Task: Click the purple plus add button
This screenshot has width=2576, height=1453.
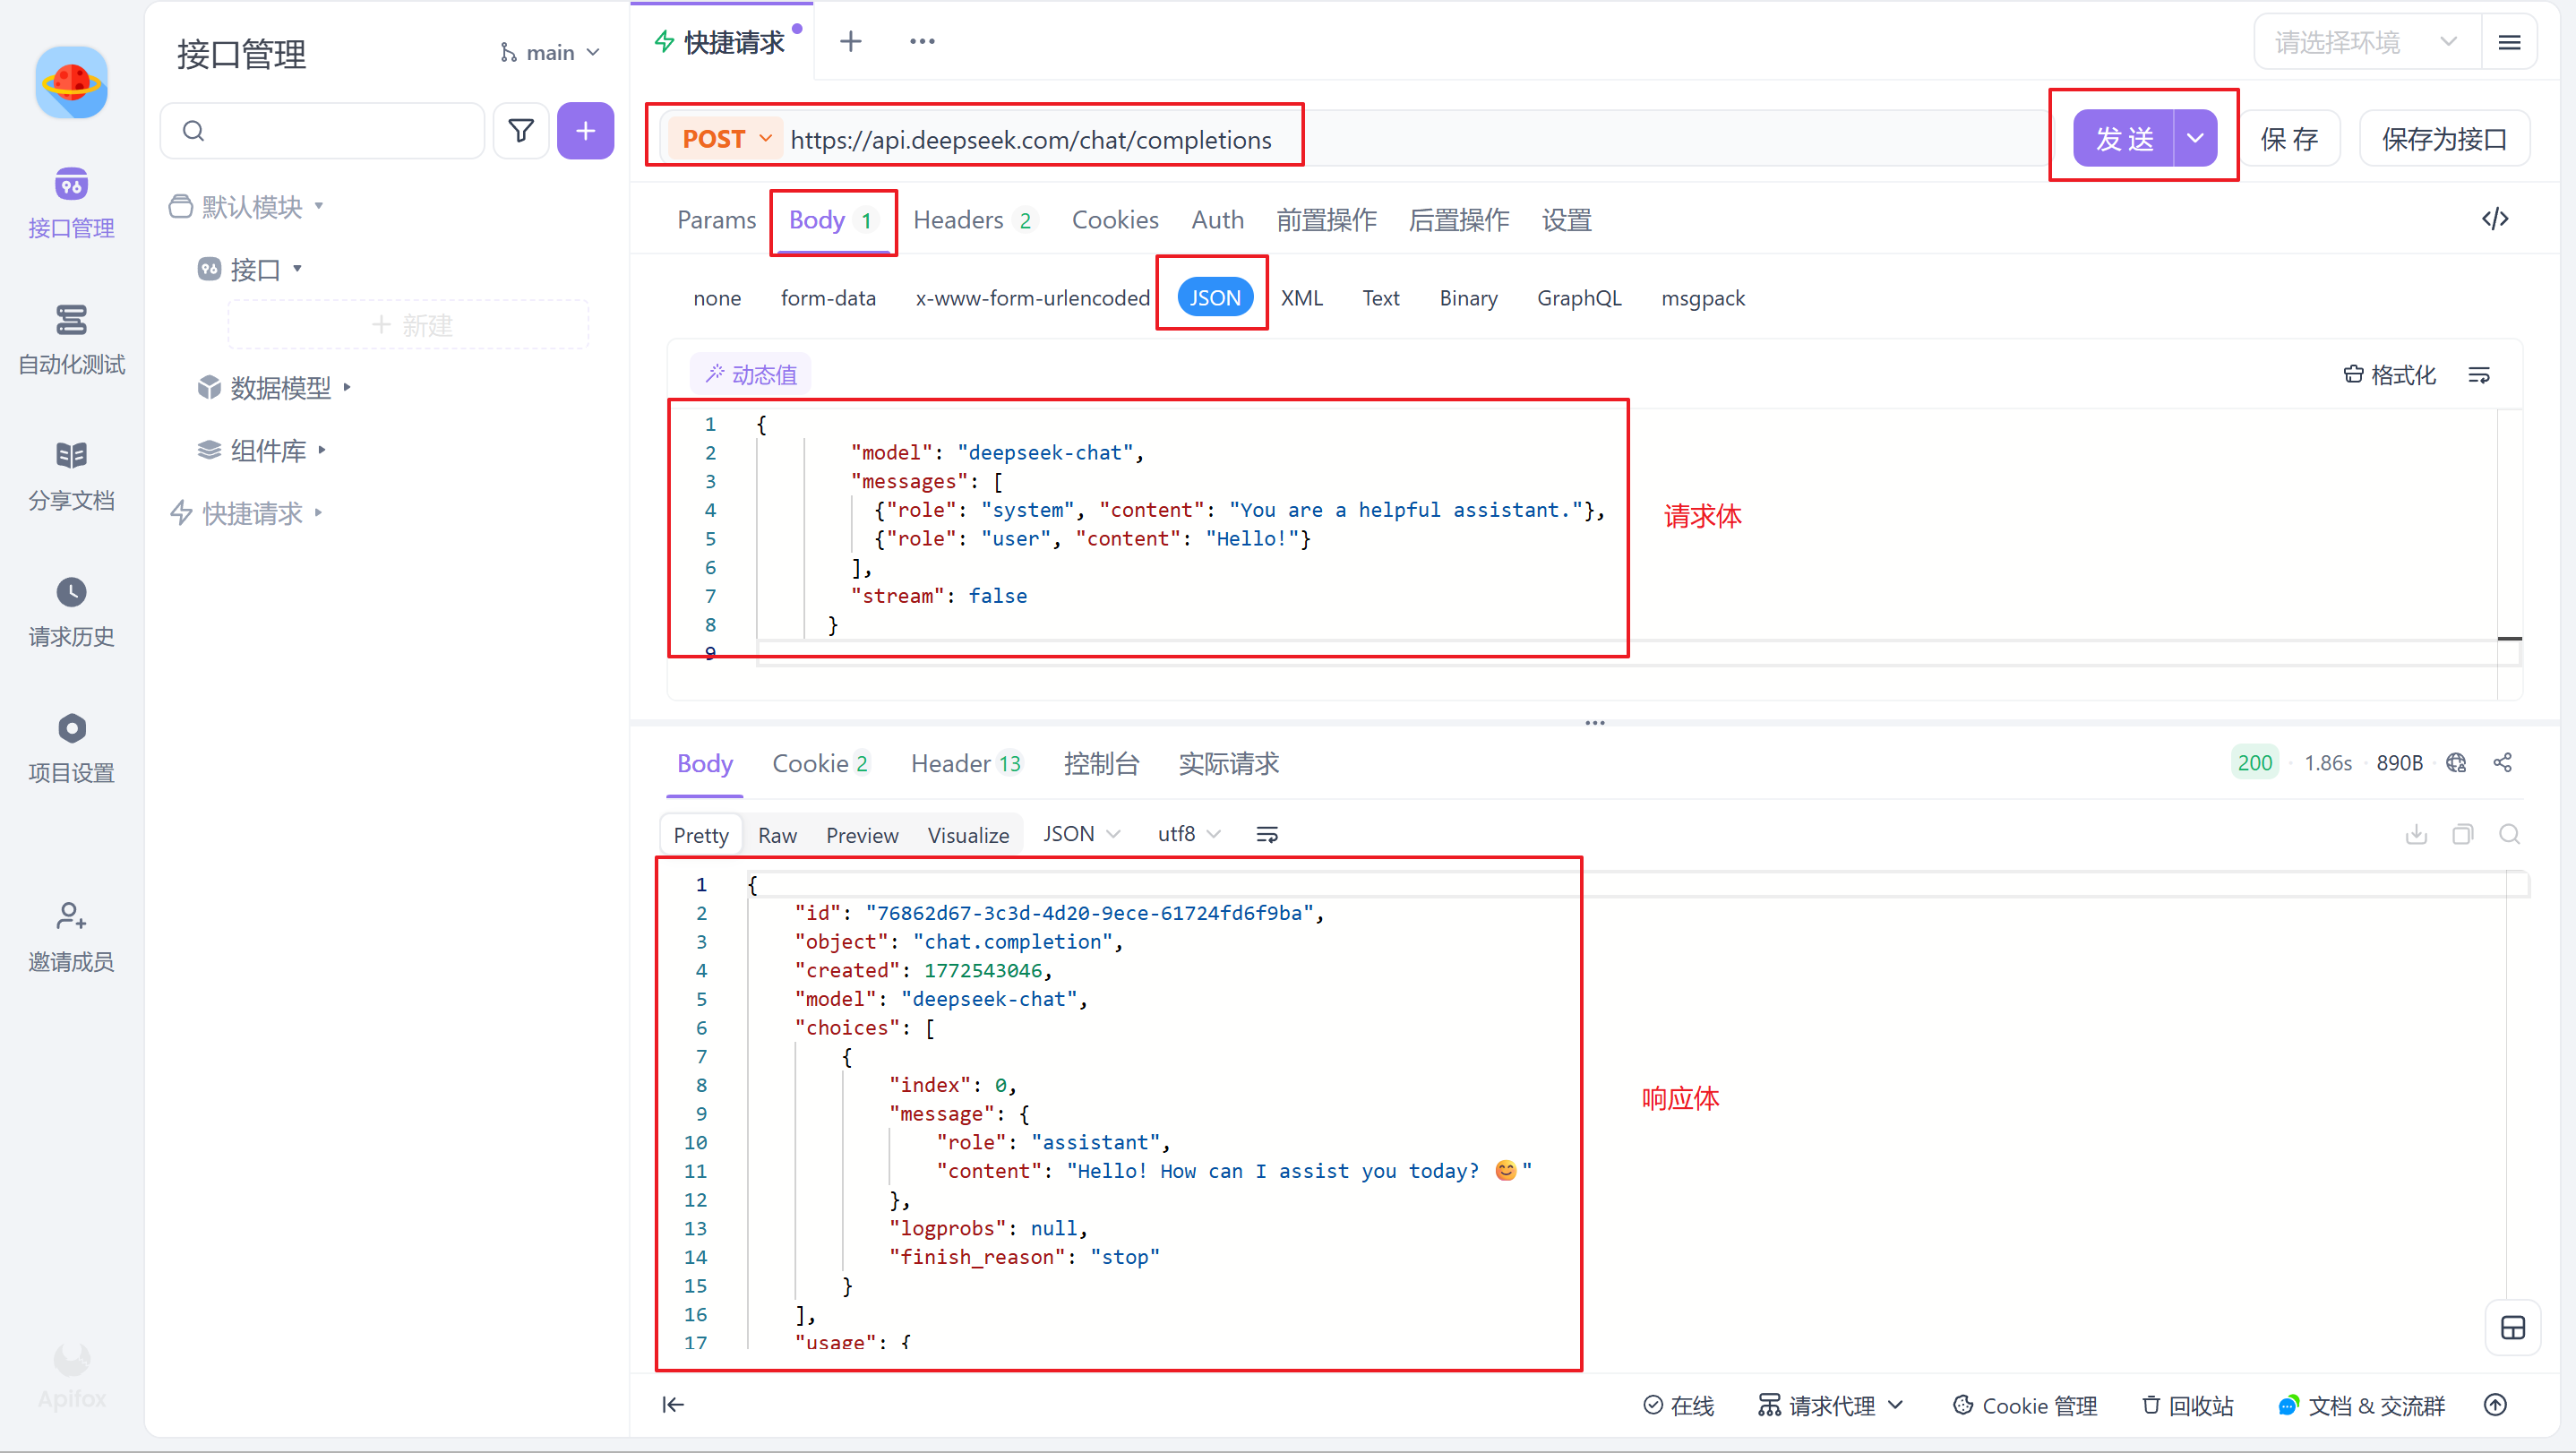Action: [x=585, y=131]
